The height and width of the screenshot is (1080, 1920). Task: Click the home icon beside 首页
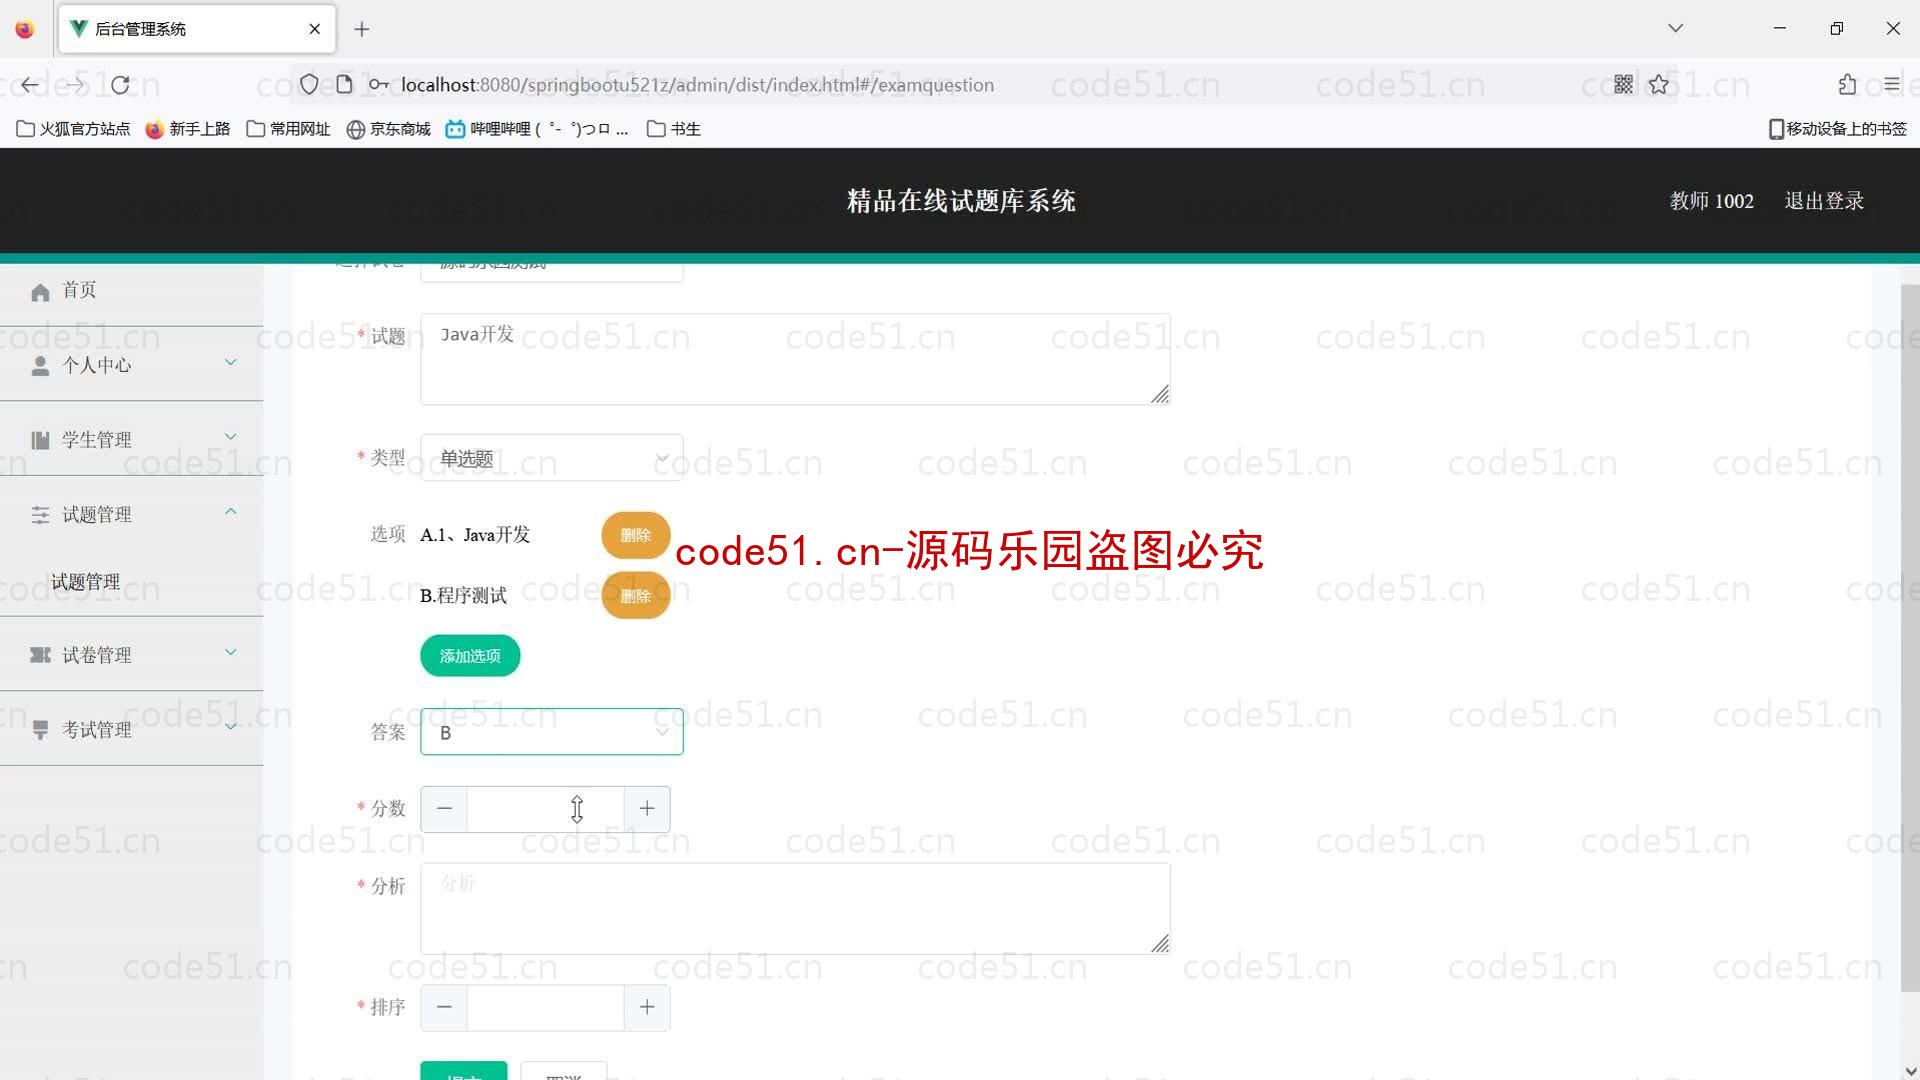[40, 292]
